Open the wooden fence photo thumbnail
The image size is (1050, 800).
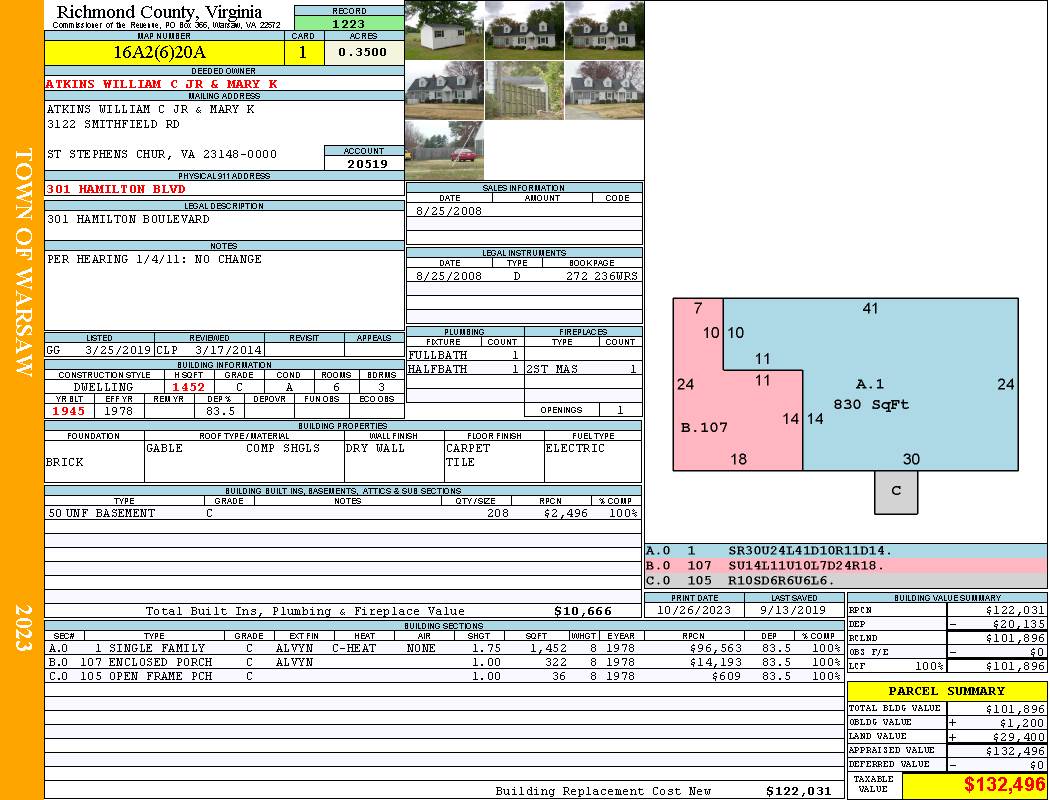[524, 90]
